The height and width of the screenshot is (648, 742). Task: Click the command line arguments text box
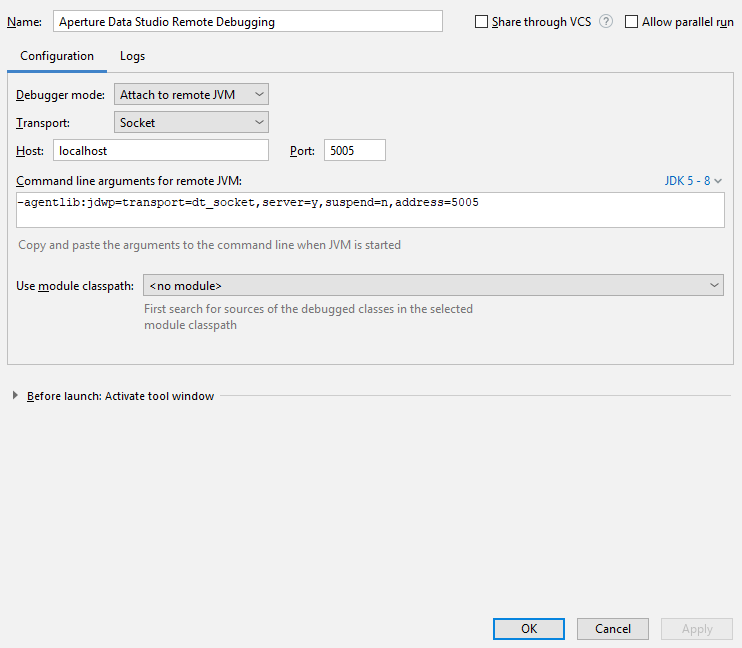click(370, 210)
